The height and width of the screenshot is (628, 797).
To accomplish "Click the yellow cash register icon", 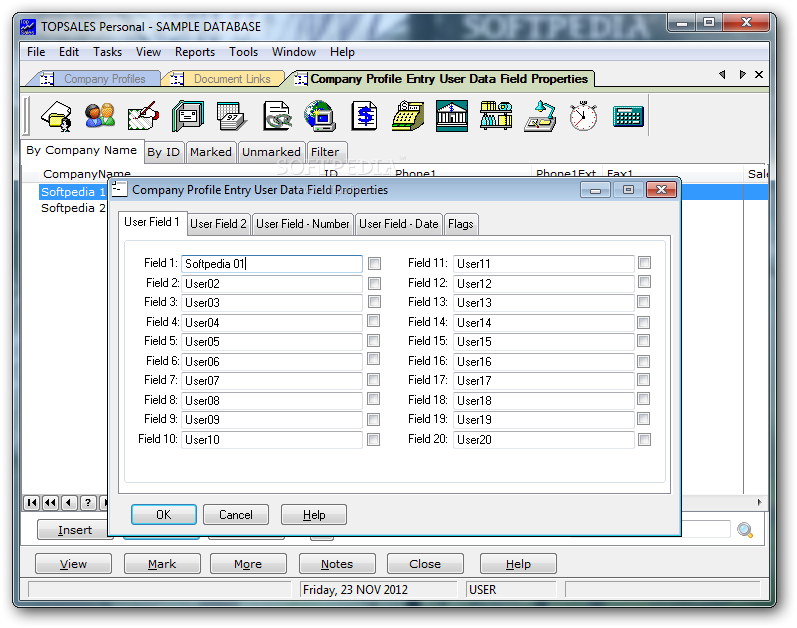I will click(x=408, y=116).
